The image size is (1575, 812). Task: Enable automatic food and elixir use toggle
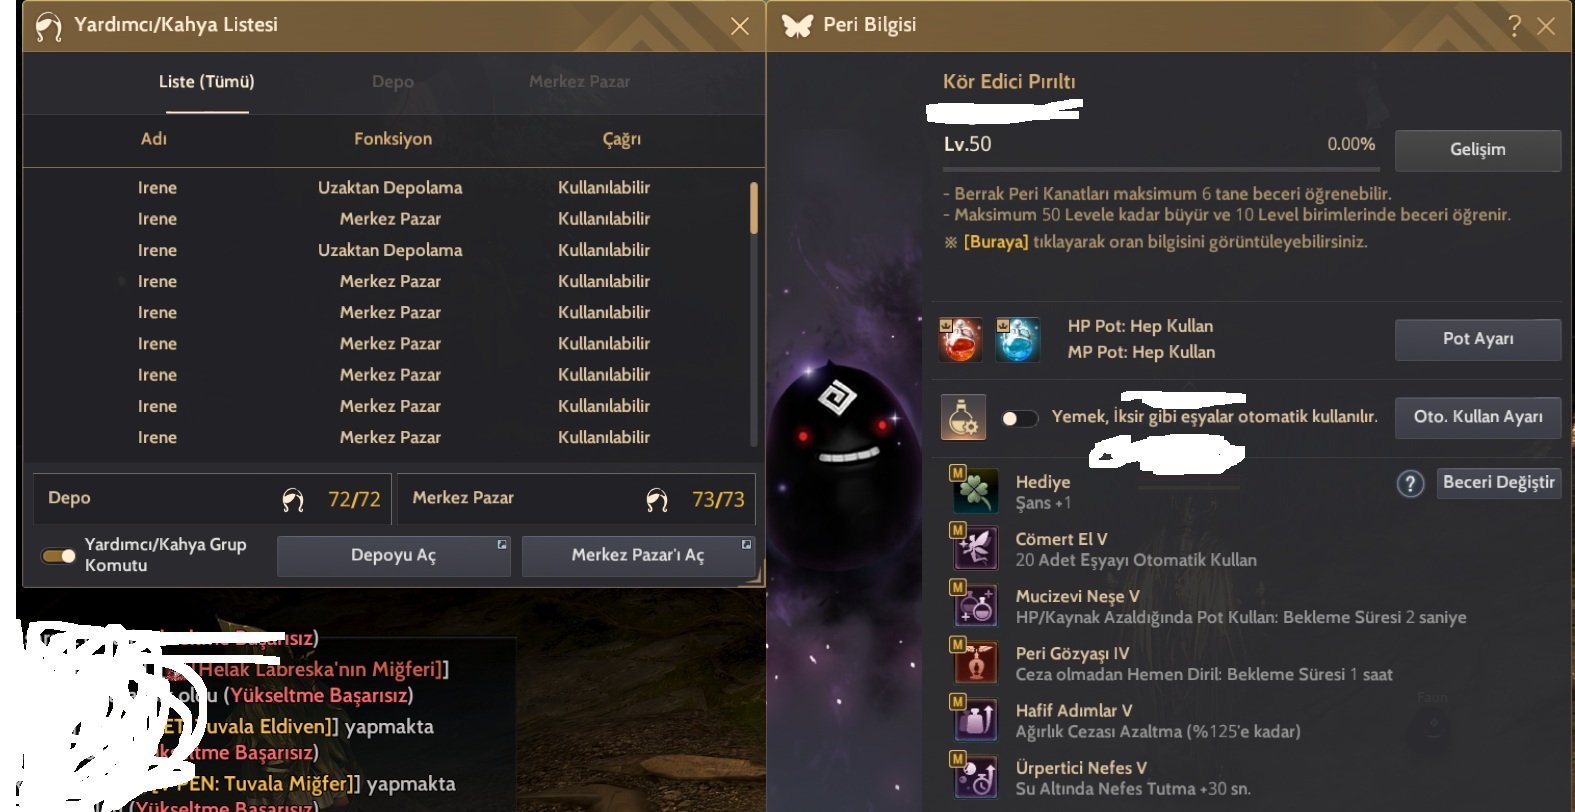click(x=1019, y=418)
